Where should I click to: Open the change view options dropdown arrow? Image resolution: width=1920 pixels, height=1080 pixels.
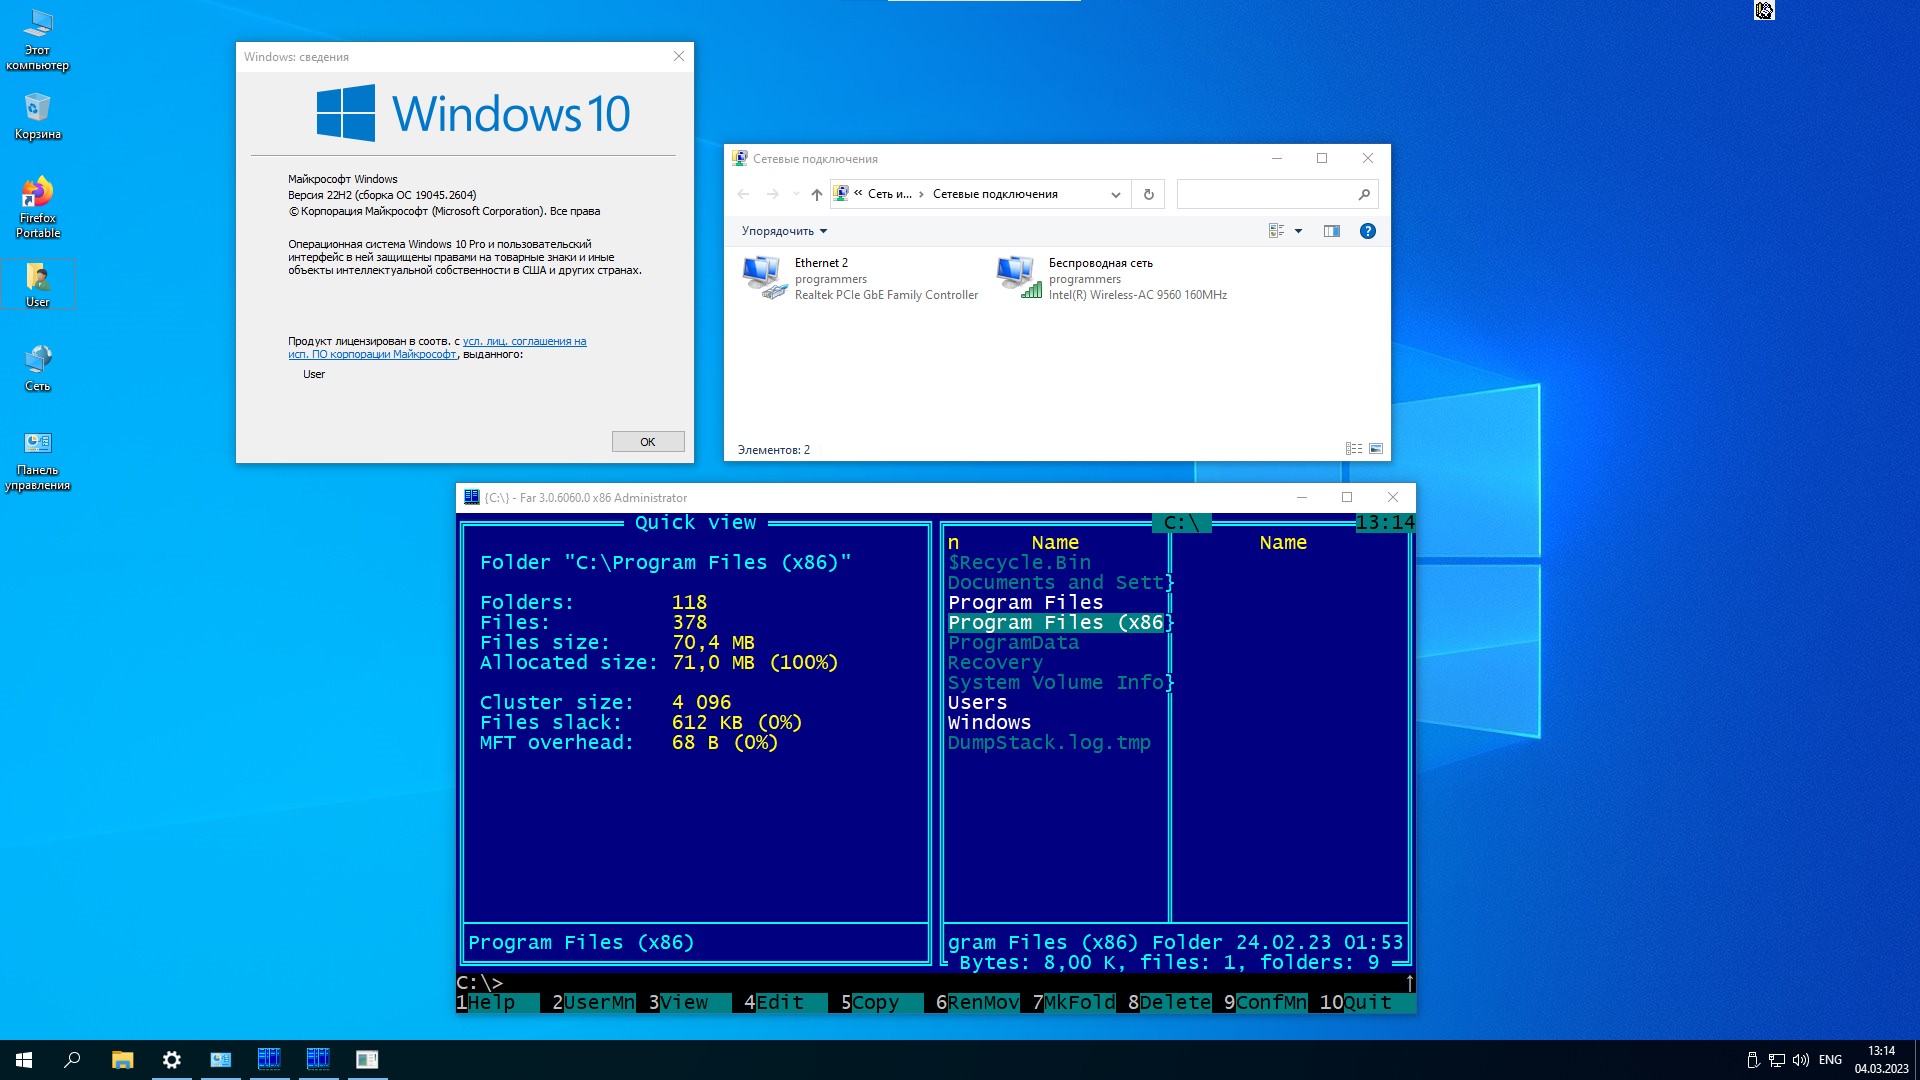(1298, 231)
